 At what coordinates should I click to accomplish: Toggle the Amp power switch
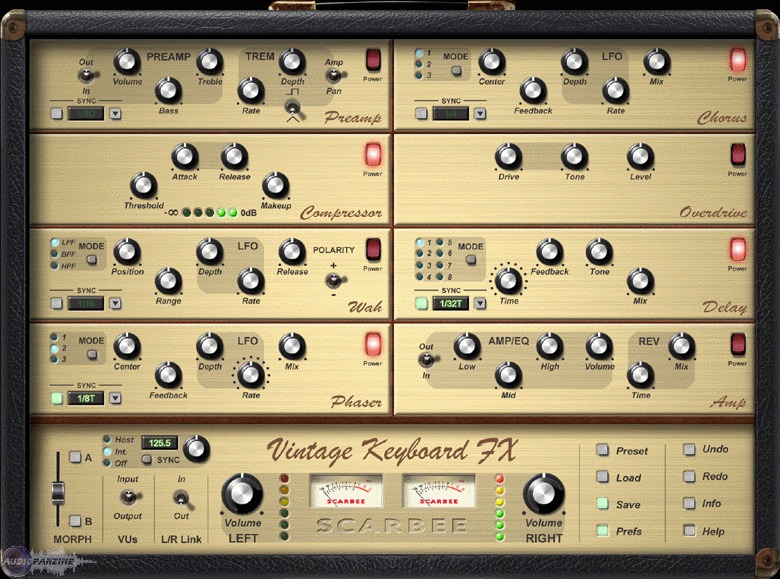[737, 345]
